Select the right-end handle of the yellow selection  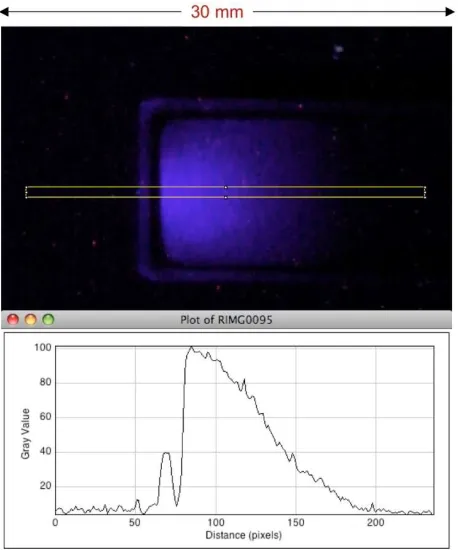[x=425, y=192]
